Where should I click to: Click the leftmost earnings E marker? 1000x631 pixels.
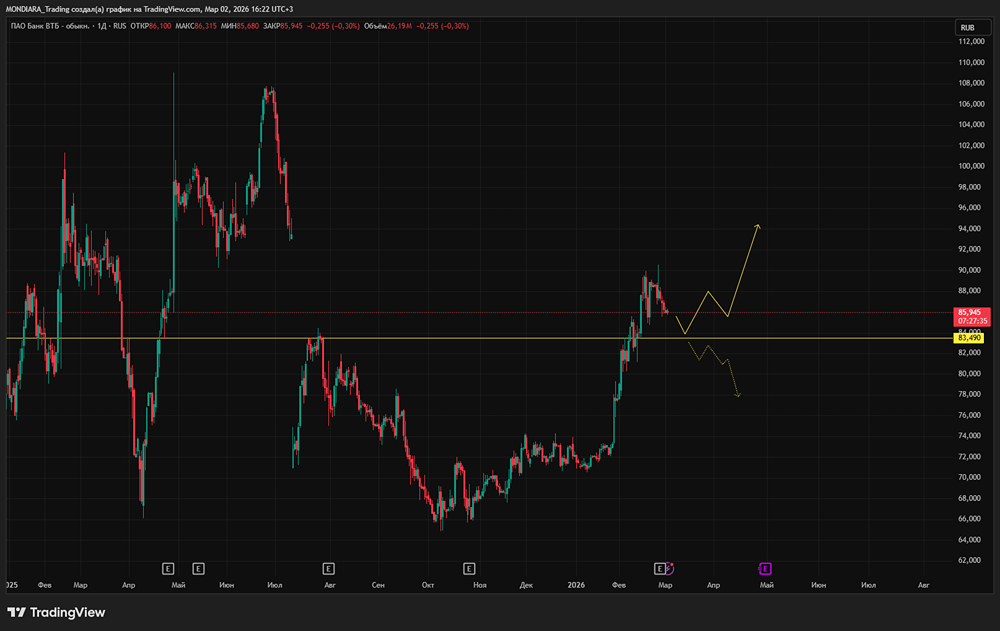[168, 568]
